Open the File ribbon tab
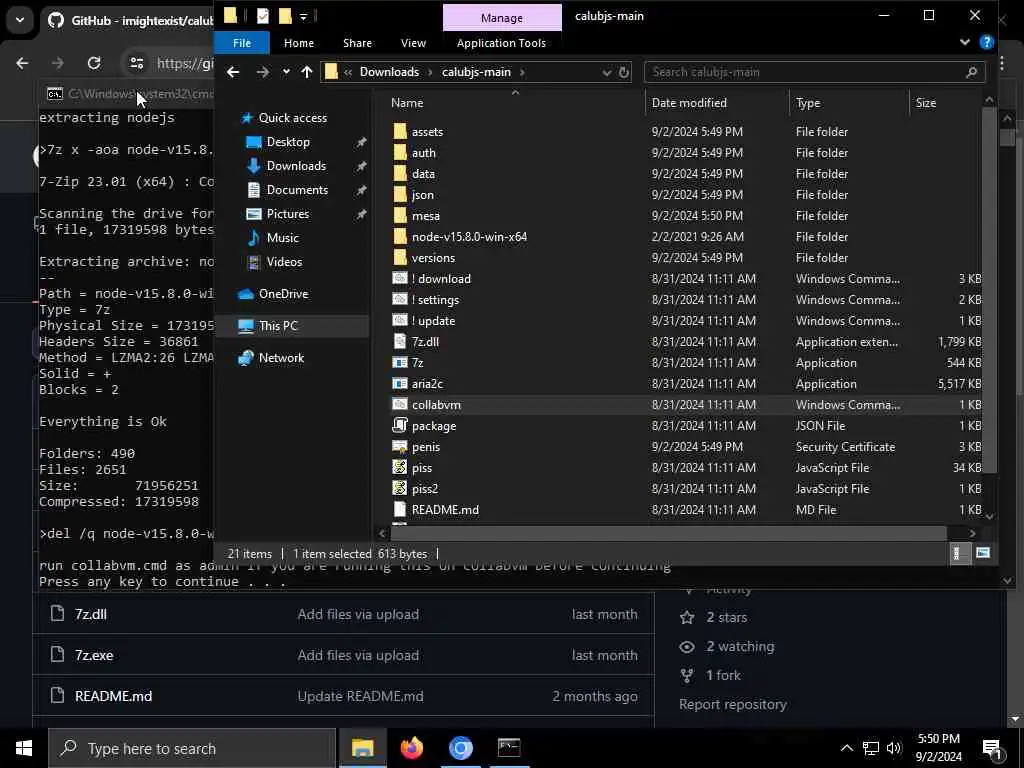The image size is (1024, 768). [242, 42]
